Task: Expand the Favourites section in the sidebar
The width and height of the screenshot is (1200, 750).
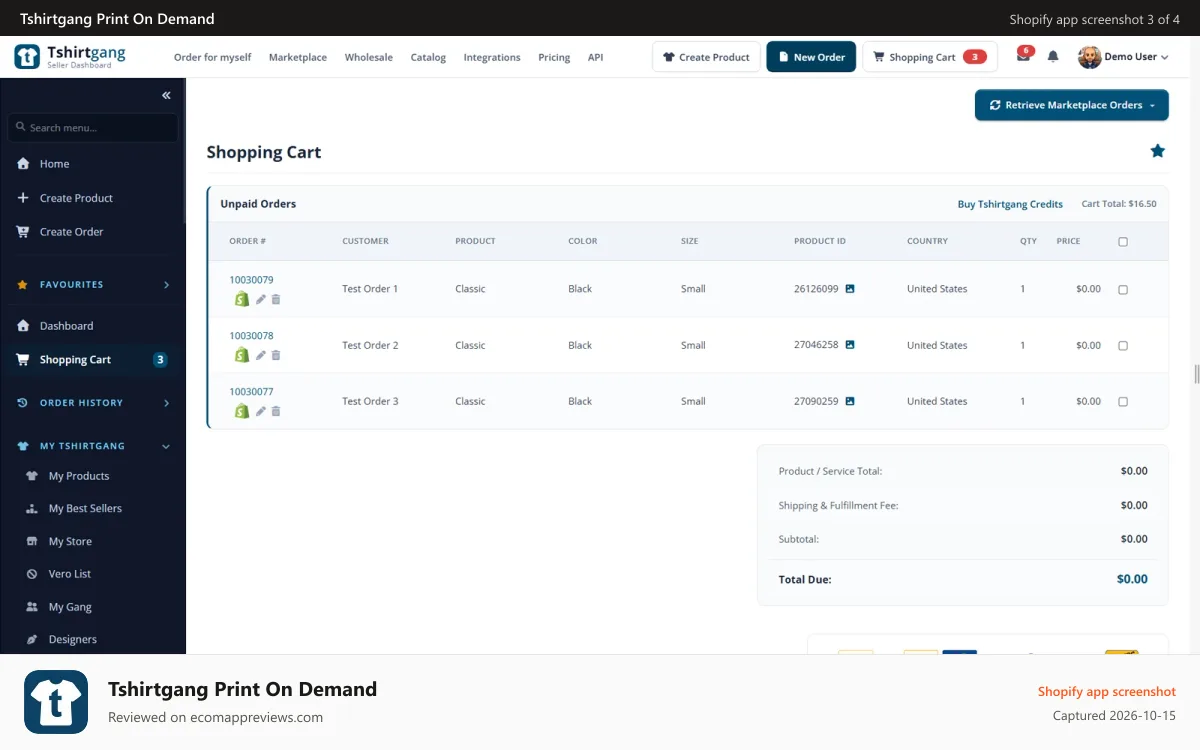Action: tap(93, 285)
